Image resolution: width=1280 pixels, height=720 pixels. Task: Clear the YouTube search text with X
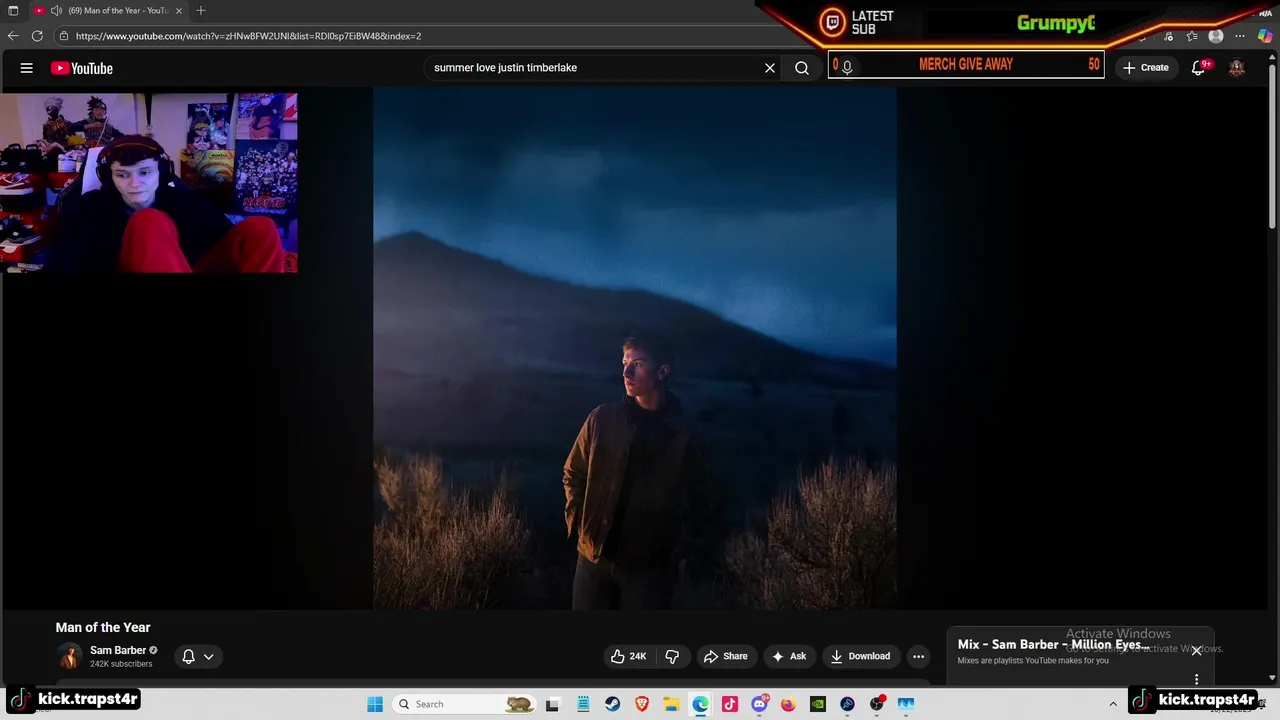[x=770, y=68]
